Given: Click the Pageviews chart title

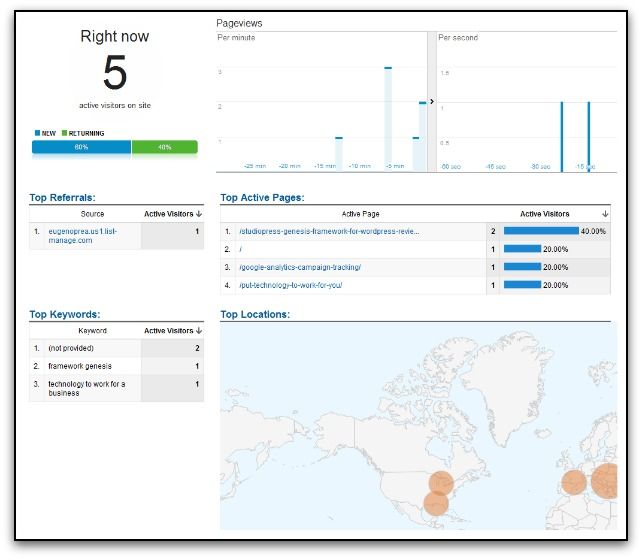Looking at the screenshot, I should [x=239, y=23].
